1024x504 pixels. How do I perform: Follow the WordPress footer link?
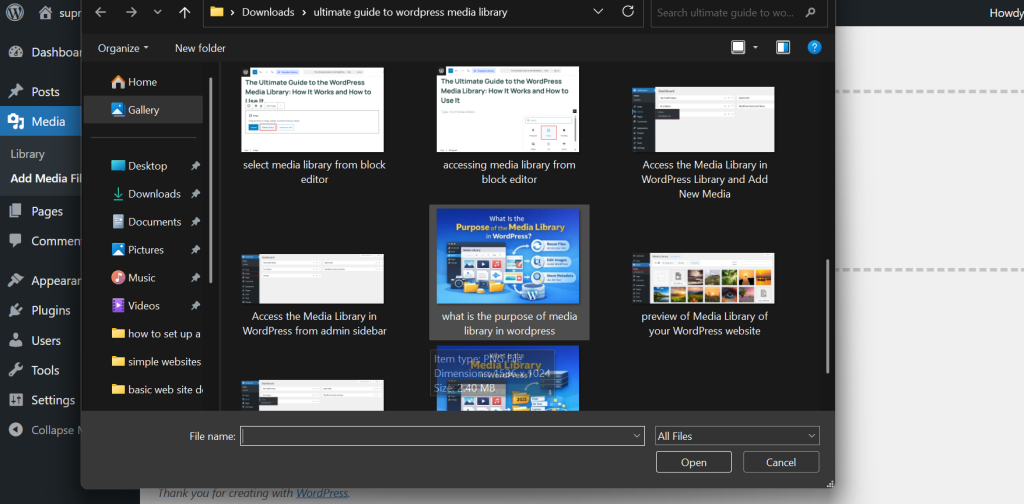pos(322,493)
